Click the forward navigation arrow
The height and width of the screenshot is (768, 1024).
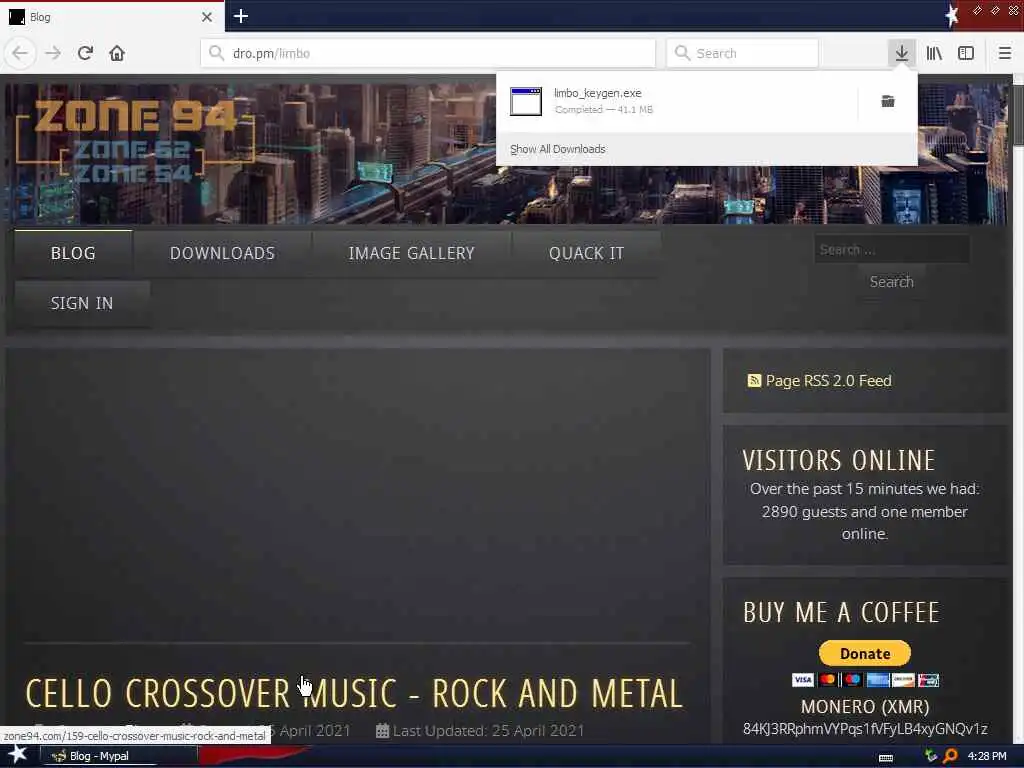coord(53,53)
